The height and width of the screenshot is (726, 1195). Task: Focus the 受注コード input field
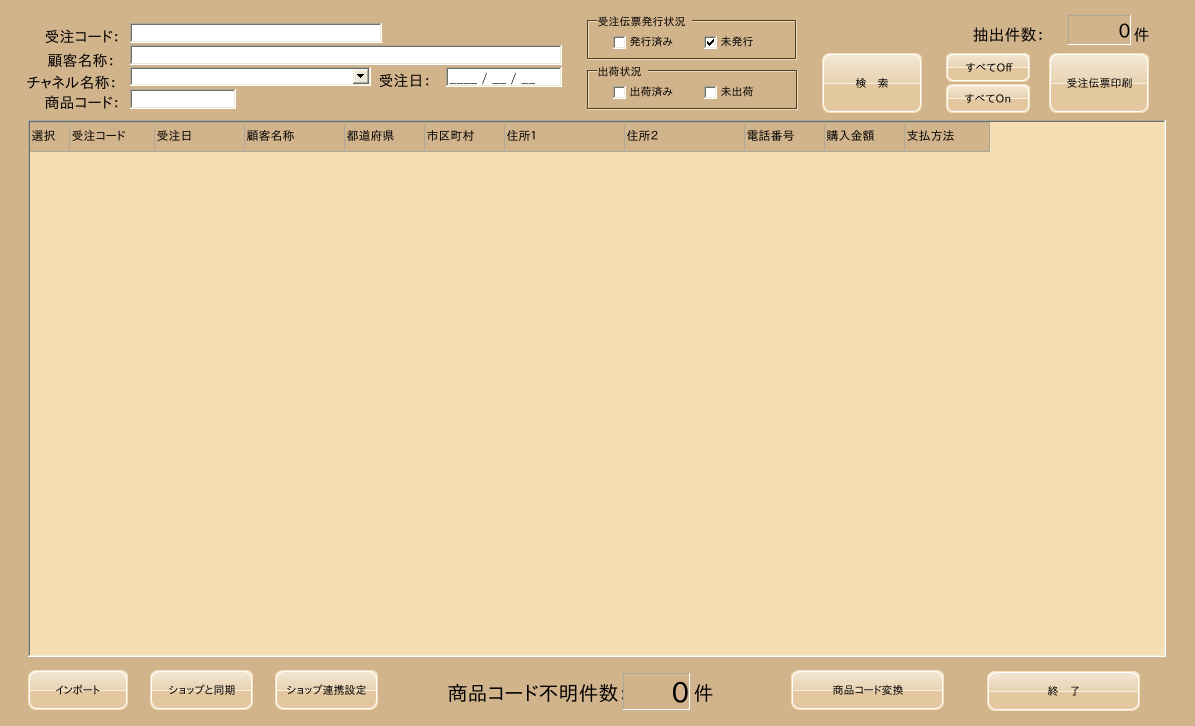(x=256, y=34)
